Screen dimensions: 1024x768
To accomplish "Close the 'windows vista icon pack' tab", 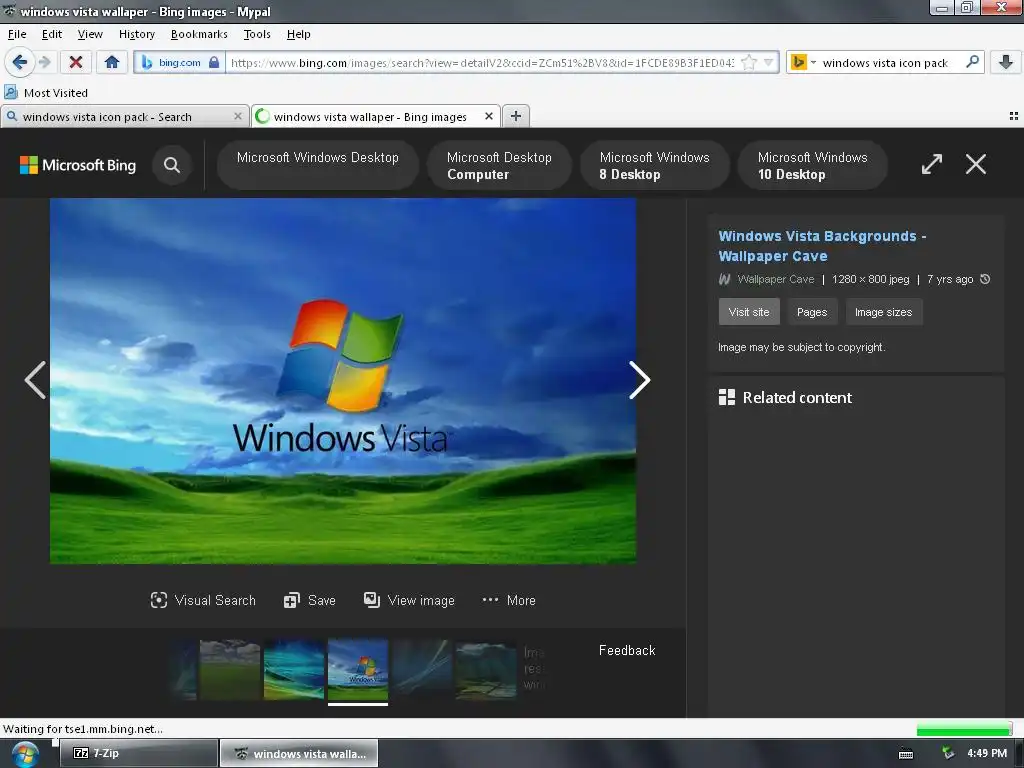I will pyautogui.click(x=238, y=116).
